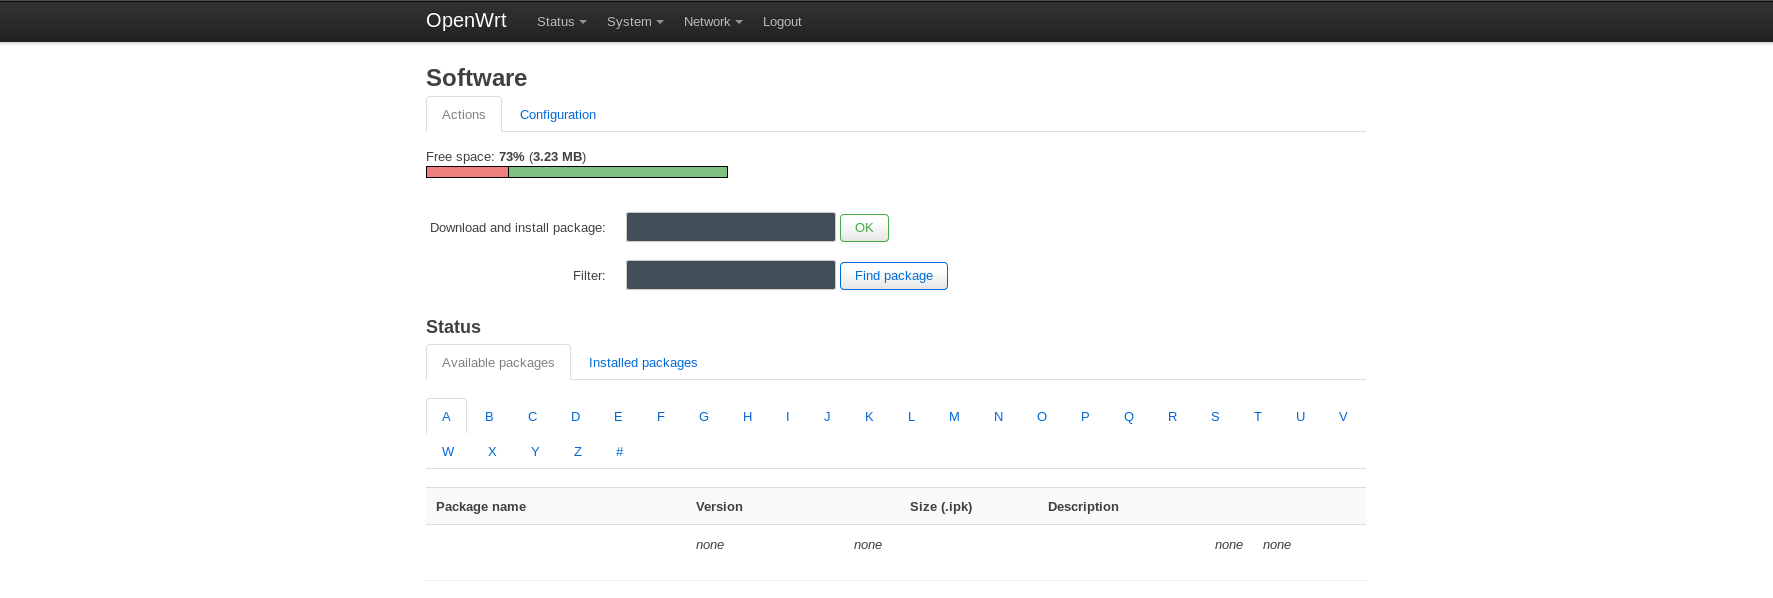Click the free space usage bar
The height and width of the screenshot is (598, 1773).
tap(577, 172)
